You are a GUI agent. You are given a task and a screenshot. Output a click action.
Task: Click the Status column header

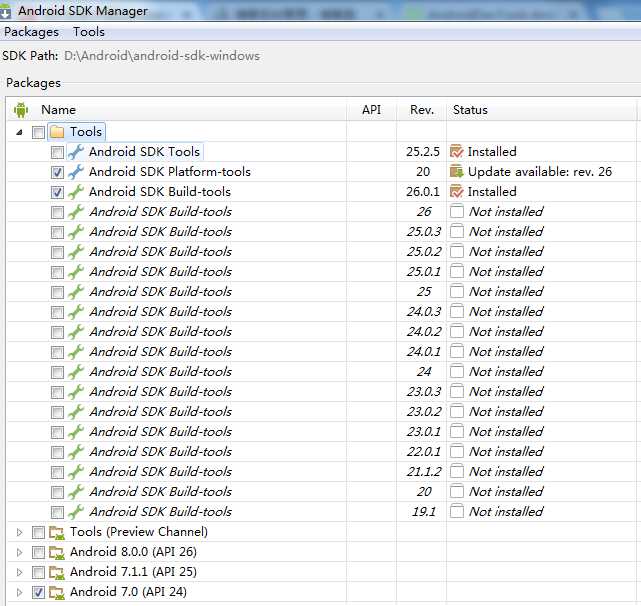coord(470,110)
